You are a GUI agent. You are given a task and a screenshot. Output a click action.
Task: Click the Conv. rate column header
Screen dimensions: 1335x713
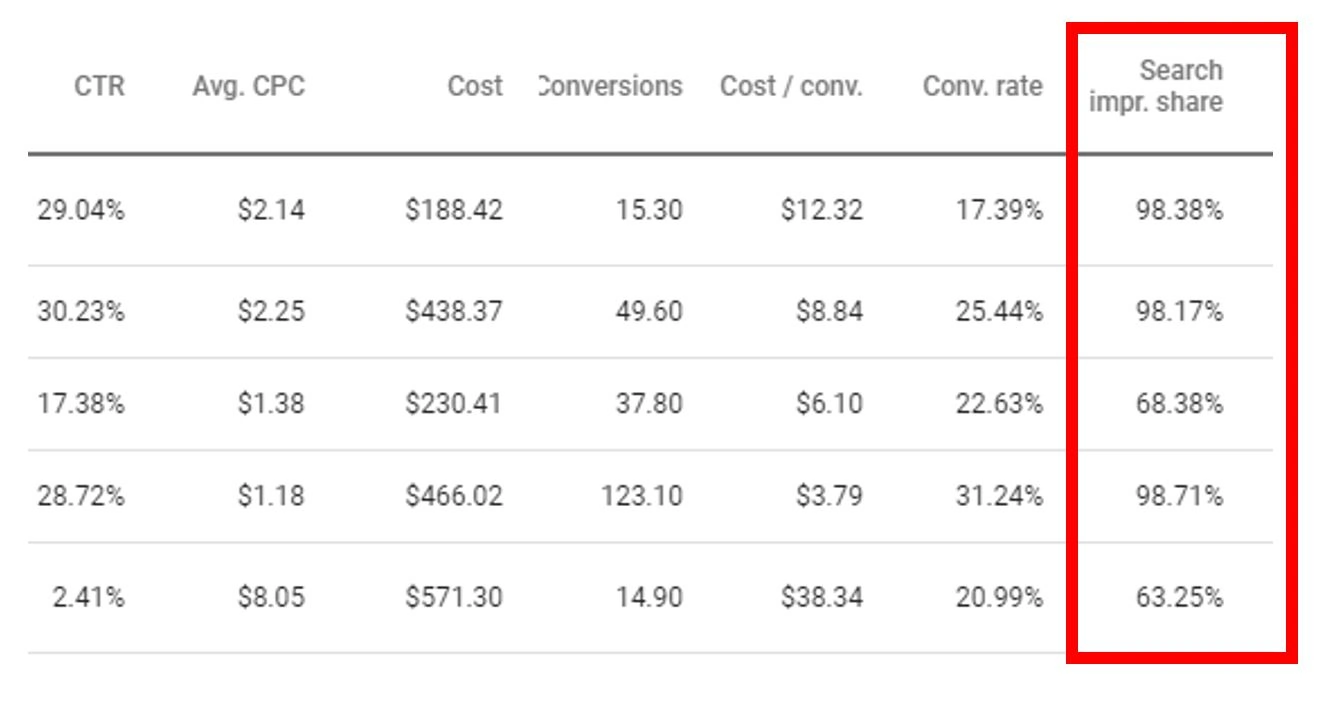click(x=982, y=86)
